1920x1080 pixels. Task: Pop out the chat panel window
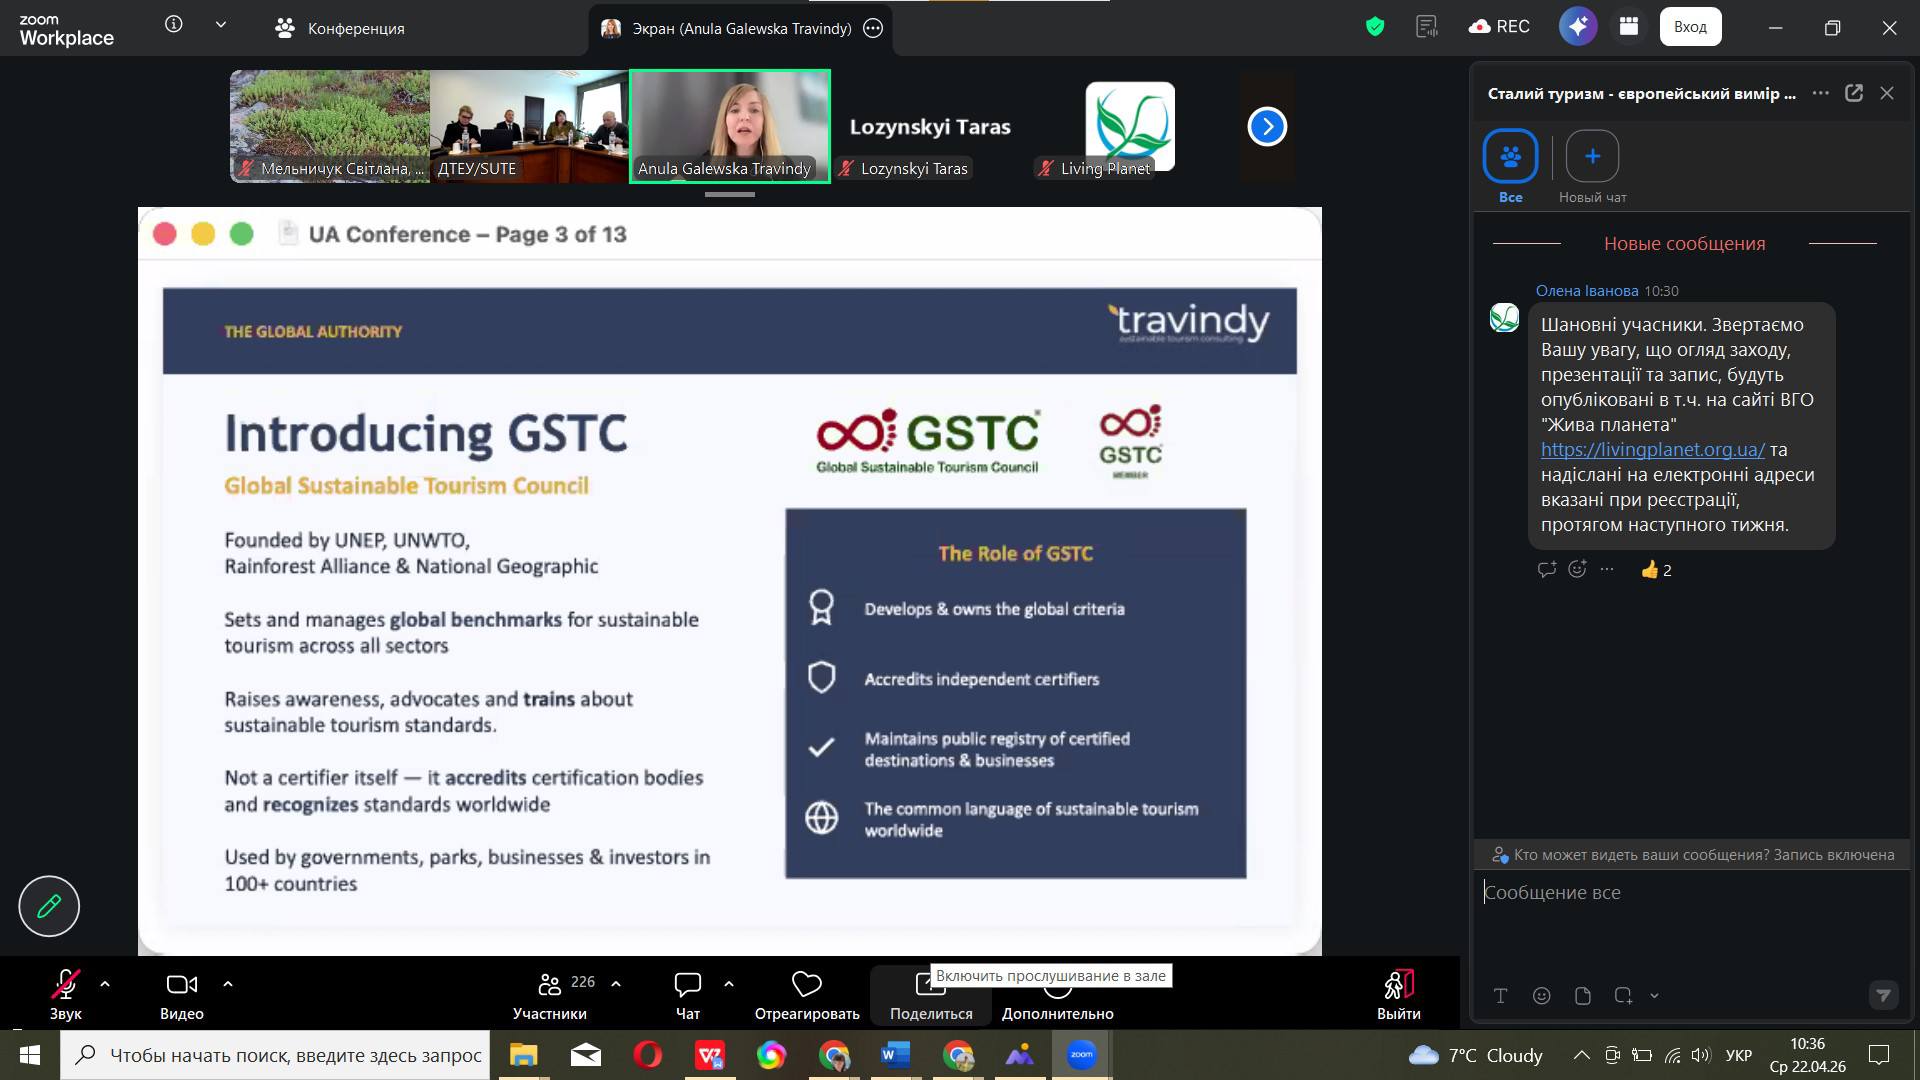[x=1853, y=93]
